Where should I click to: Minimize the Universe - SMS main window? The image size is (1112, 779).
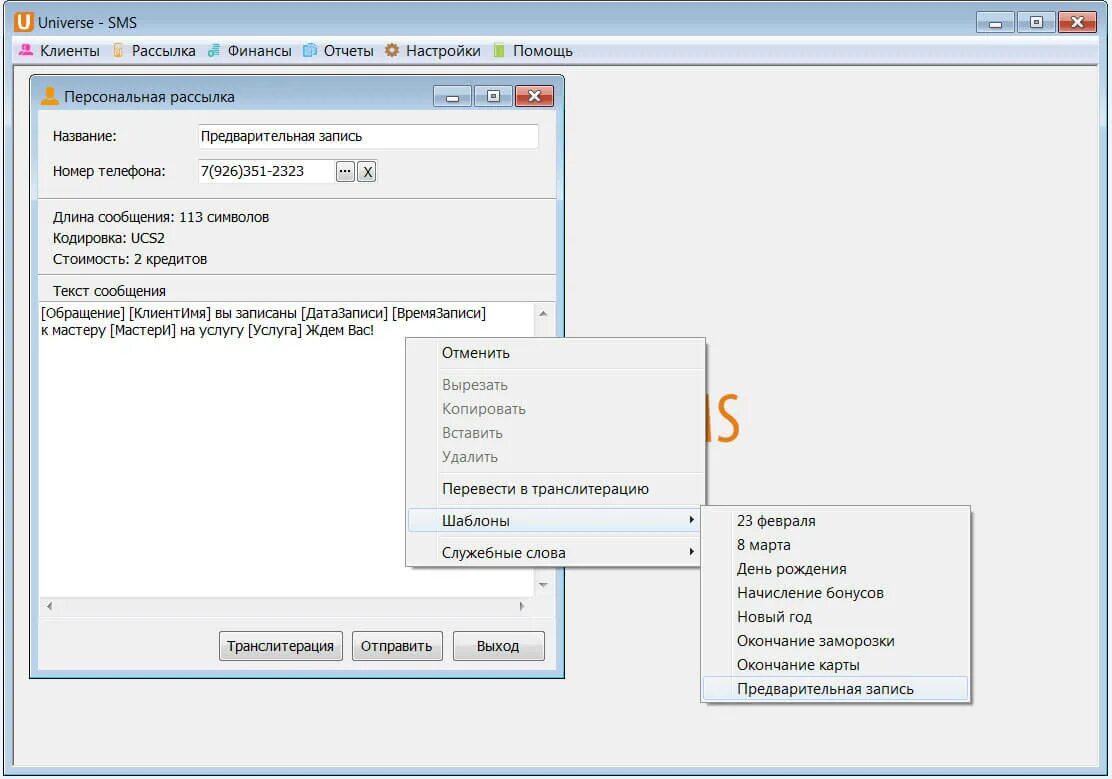pos(995,22)
